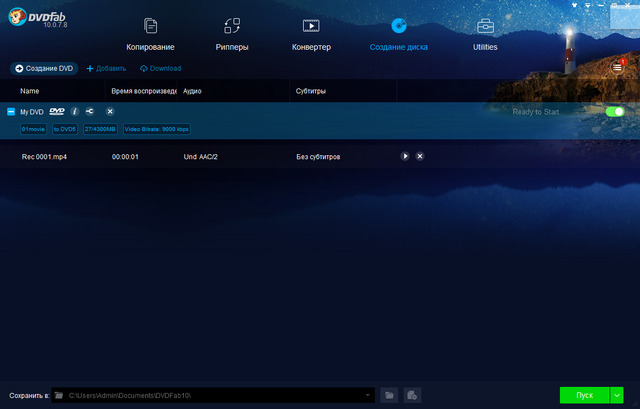Image resolution: width=640 pixels, height=409 pixels.
Task: Switch to the Рипперы module
Action: pos(232,35)
